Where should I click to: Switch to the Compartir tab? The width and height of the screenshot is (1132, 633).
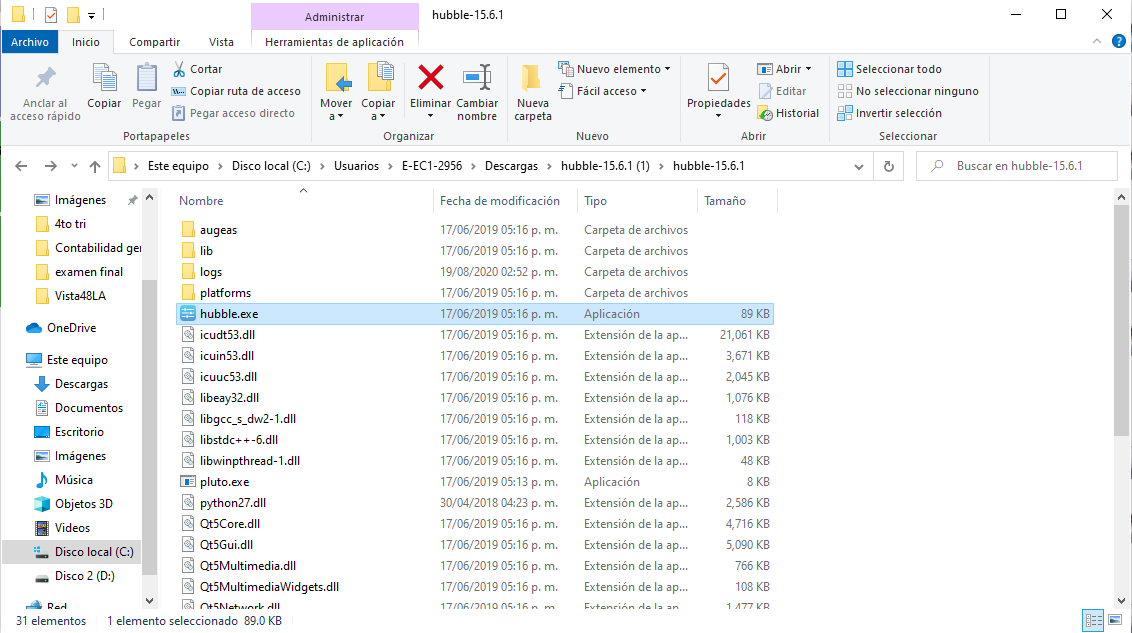154,42
